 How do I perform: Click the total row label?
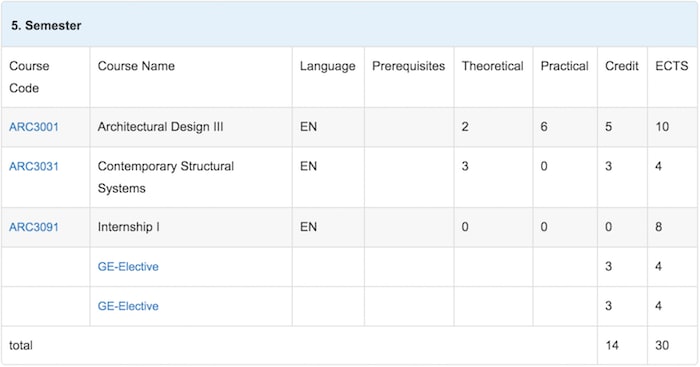click(21, 346)
